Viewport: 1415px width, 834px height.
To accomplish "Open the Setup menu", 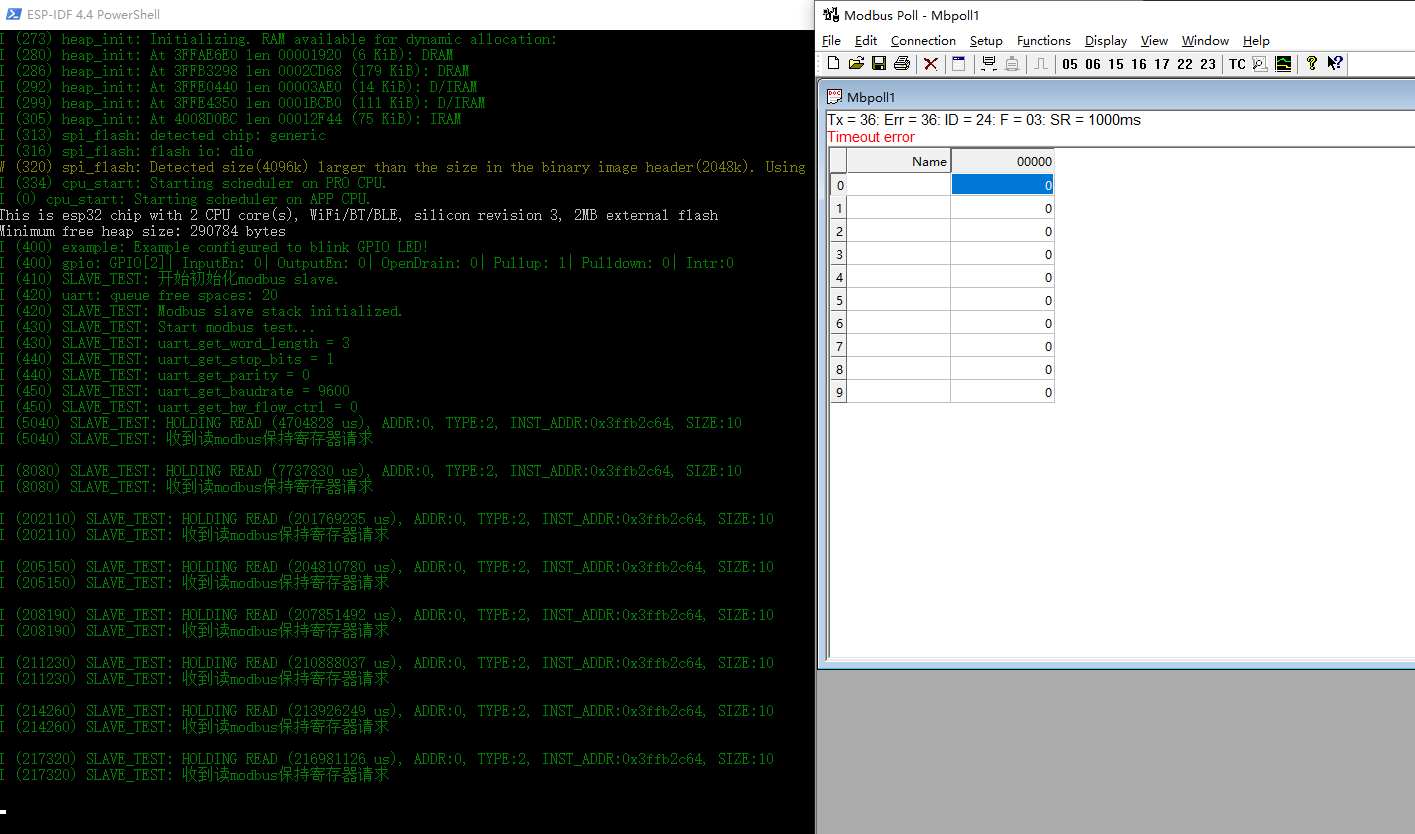I will tap(986, 41).
